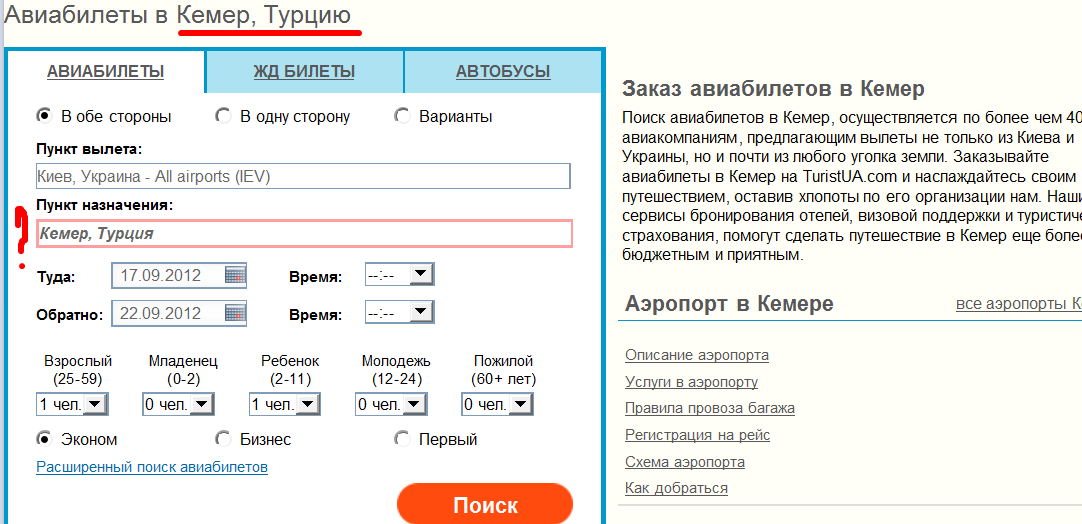
Task: Switch to the ЖД БИЛЕТЫ tab
Action: [304, 71]
